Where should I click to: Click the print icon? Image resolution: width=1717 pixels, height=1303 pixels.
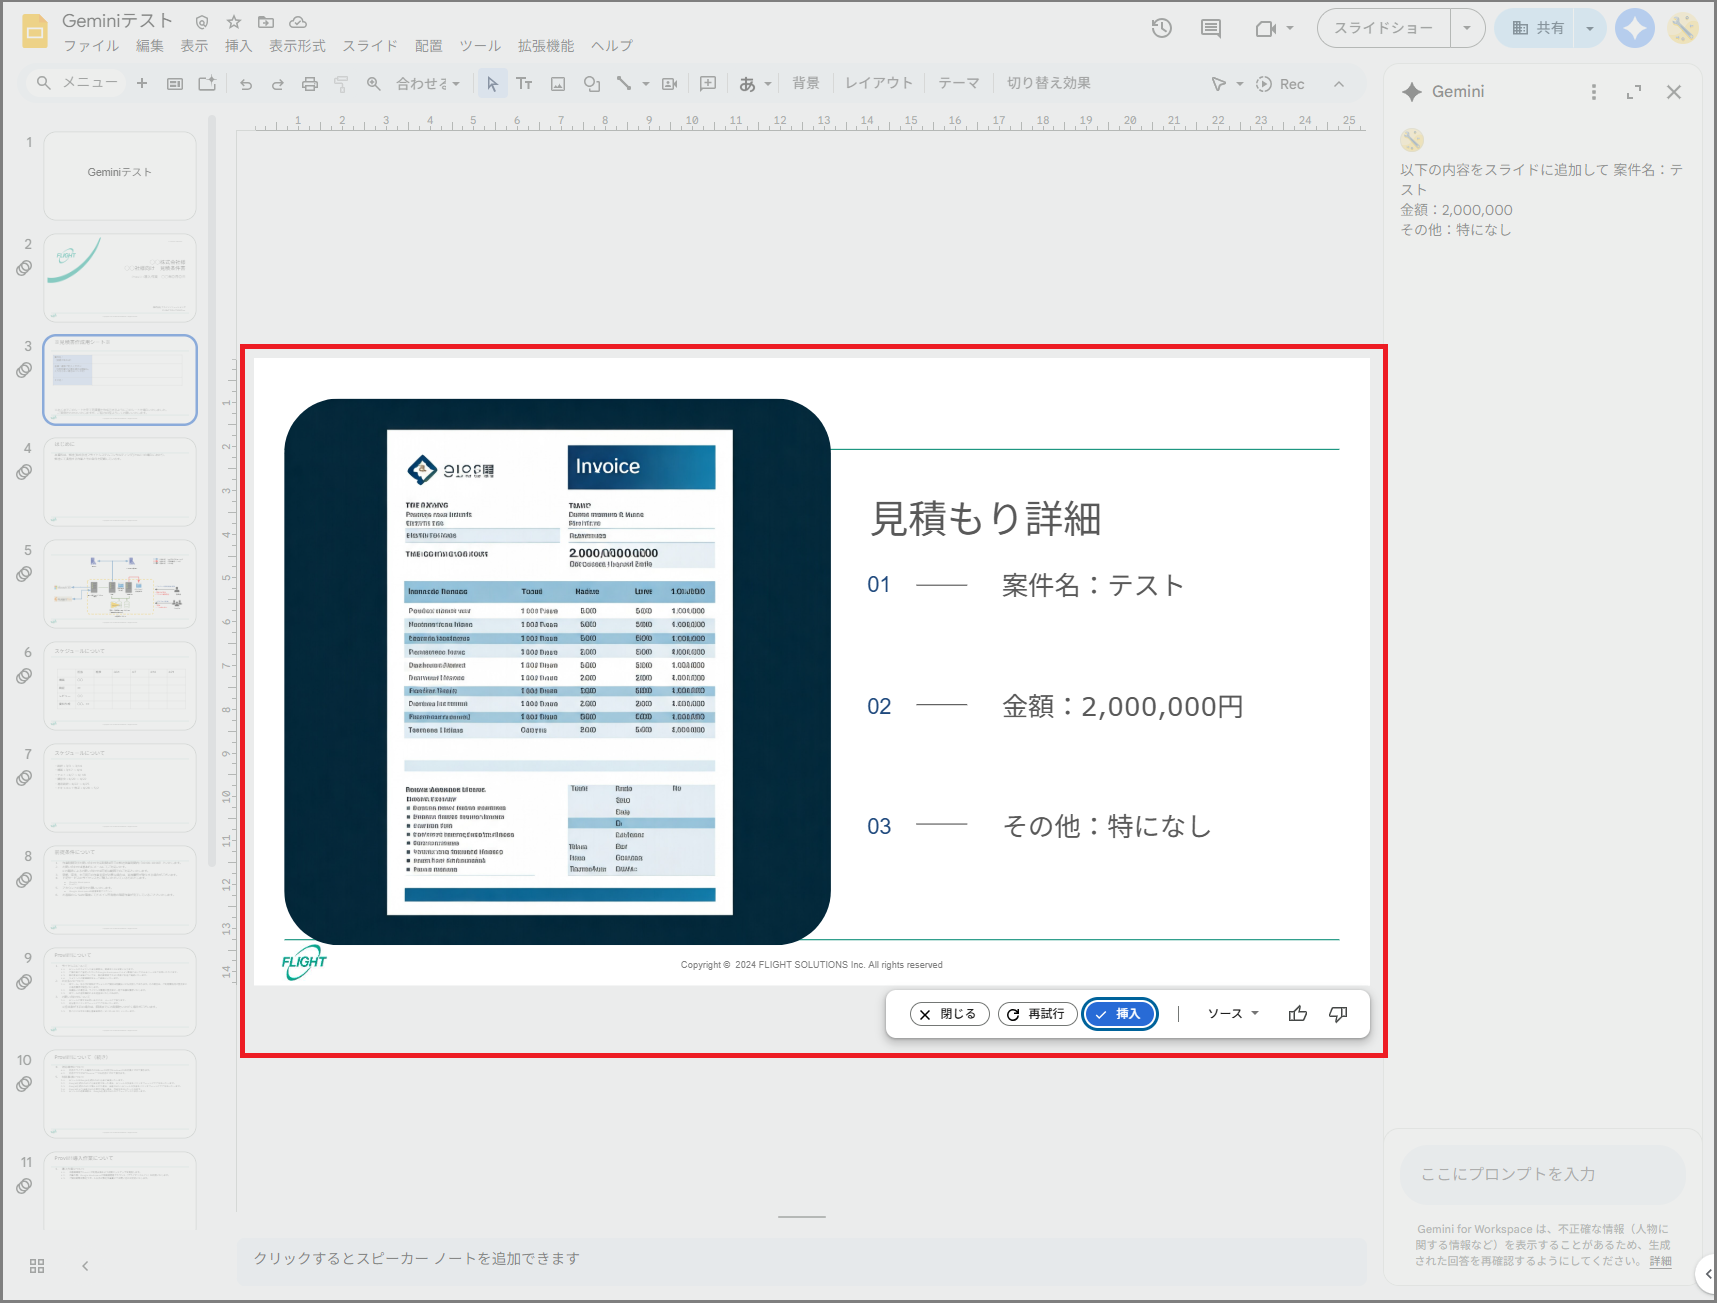[x=310, y=84]
